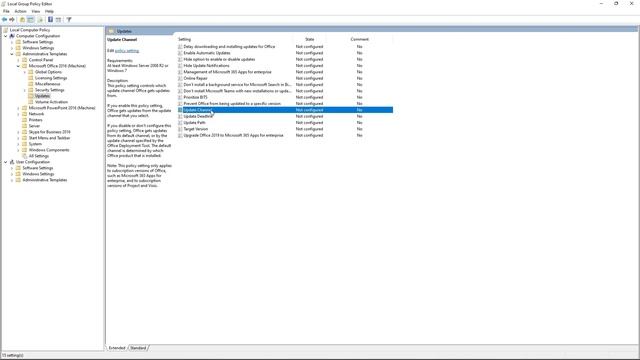Click the All Settings node icon
640x360 pixels.
point(24,156)
